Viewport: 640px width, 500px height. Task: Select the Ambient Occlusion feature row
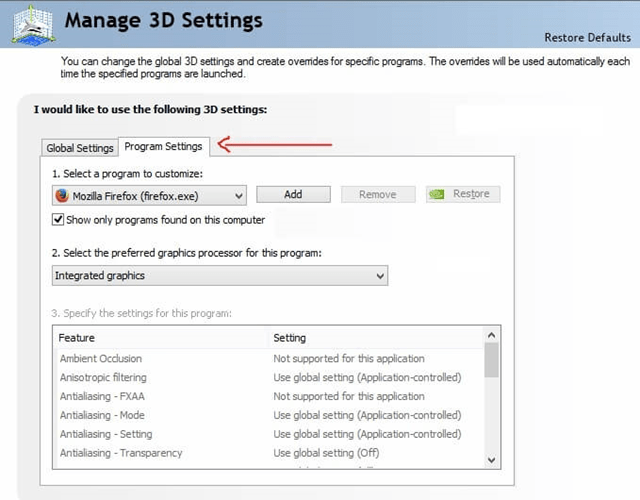(x=101, y=358)
